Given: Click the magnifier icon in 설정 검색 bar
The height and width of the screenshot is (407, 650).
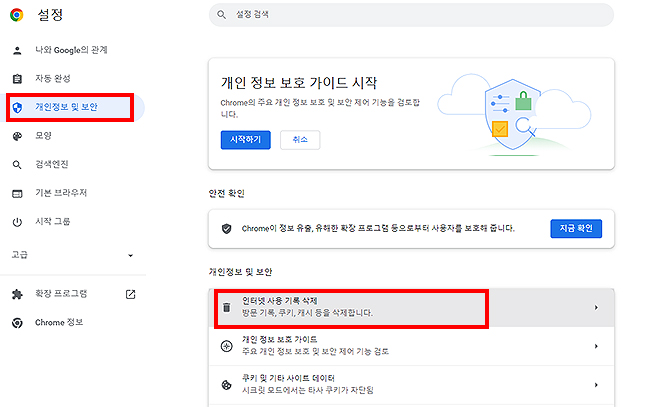Looking at the screenshot, I should [x=222, y=15].
